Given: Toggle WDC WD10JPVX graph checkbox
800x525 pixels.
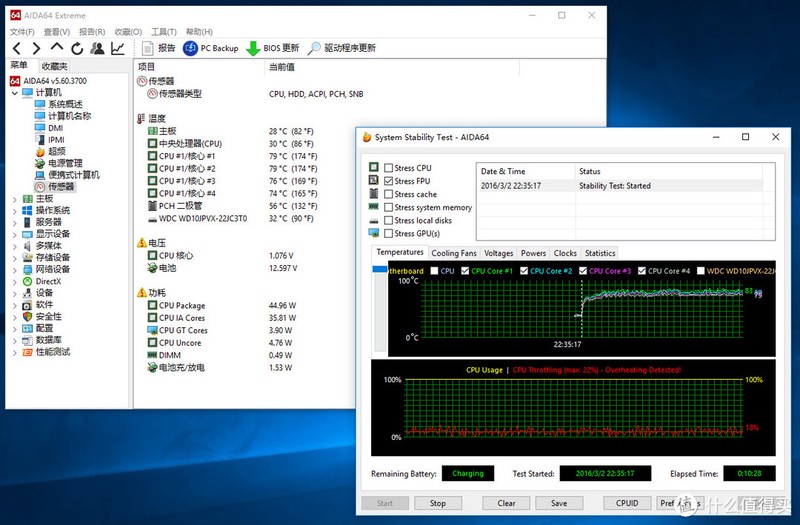Looking at the screenshot, I should click(701, 271).
